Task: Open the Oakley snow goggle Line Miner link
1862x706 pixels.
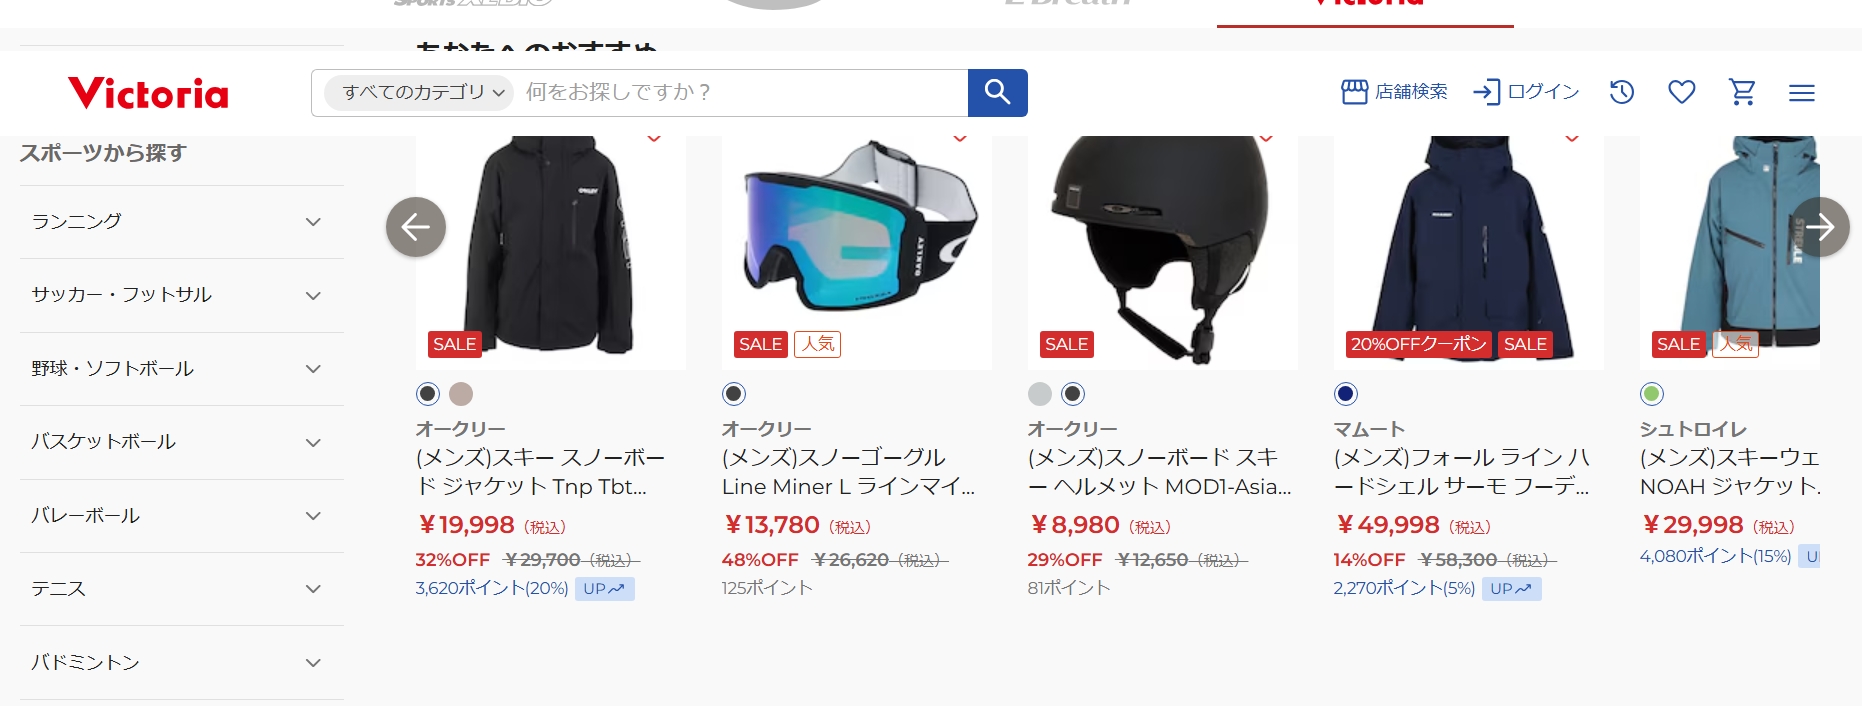Action: tap(848, 472)
